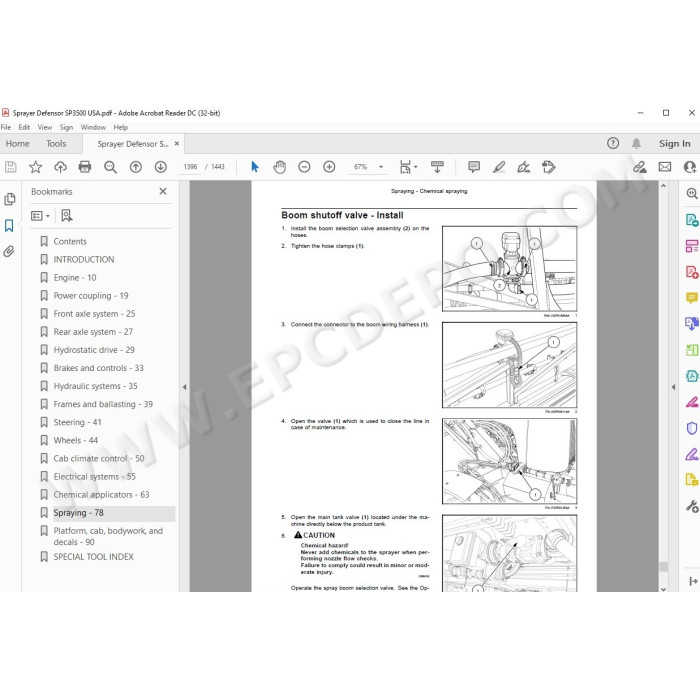Choose the Selection arrow tool
The height and width of the screenshot is (700, 700).
[x=254, y=167]
